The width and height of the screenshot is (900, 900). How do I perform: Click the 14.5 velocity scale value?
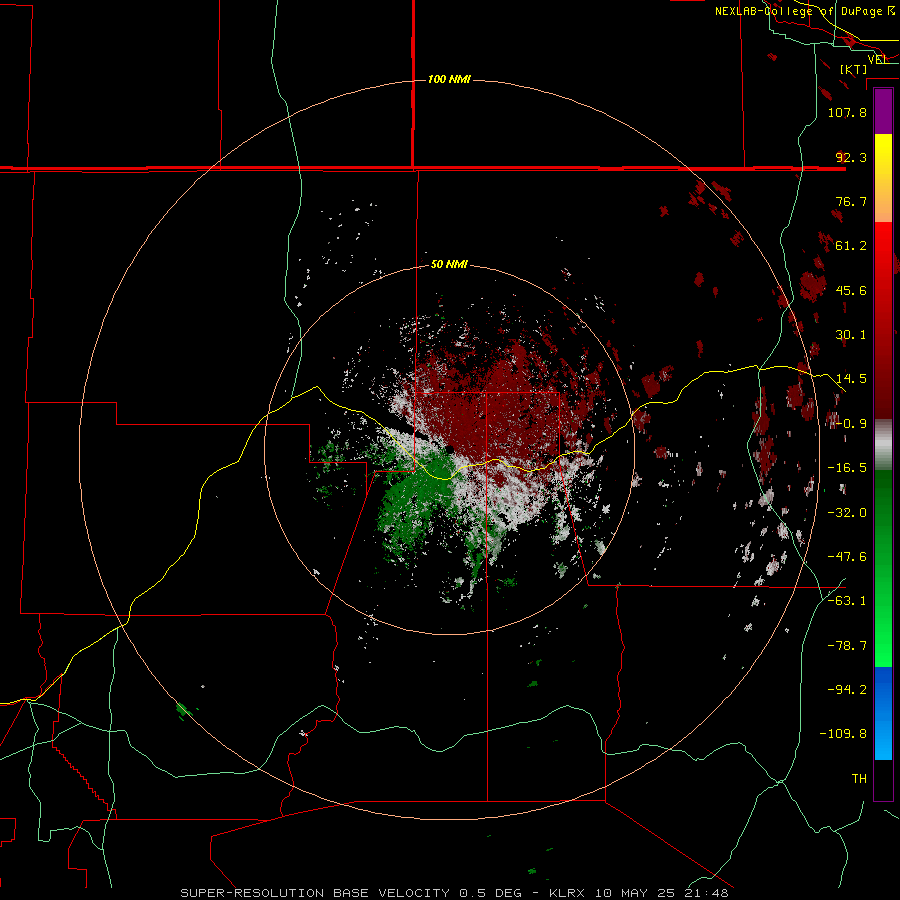coord(851,379)
